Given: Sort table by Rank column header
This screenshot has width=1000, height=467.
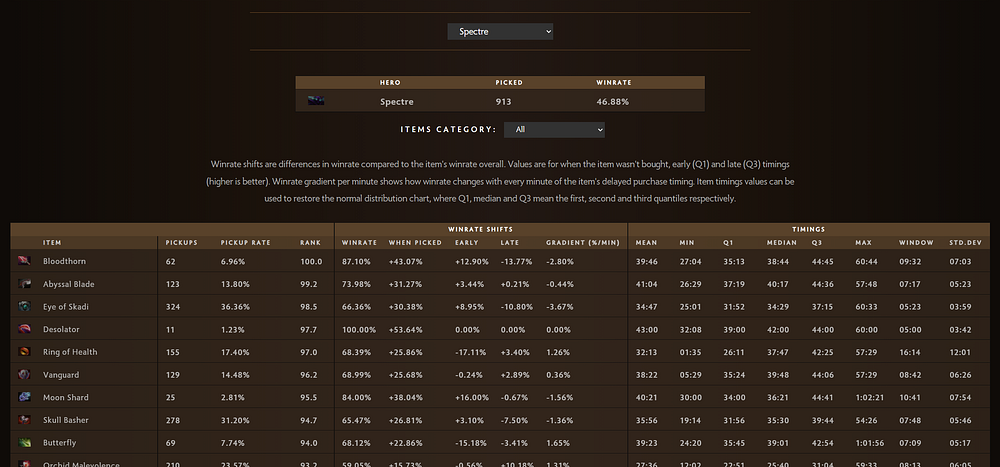Looking at the screenshot, I should point(310,242).
